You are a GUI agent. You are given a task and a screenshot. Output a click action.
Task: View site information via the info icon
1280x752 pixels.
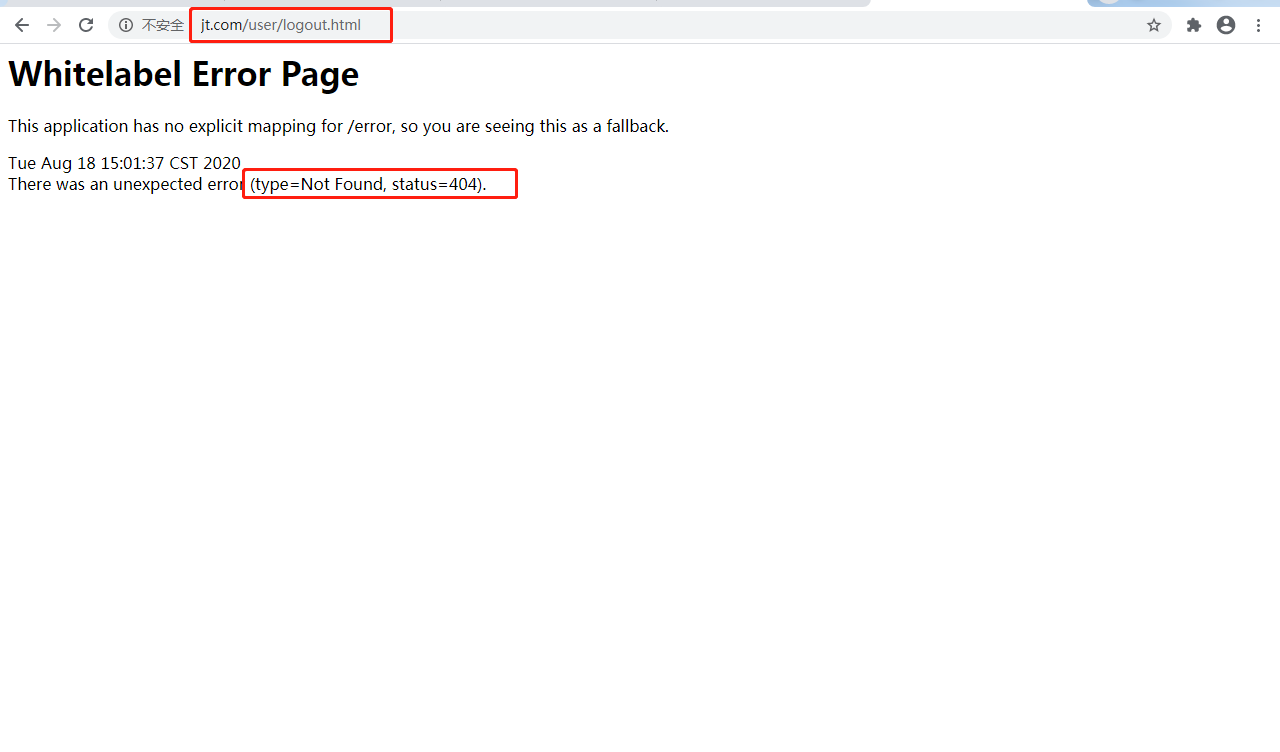tap(126, 25)
